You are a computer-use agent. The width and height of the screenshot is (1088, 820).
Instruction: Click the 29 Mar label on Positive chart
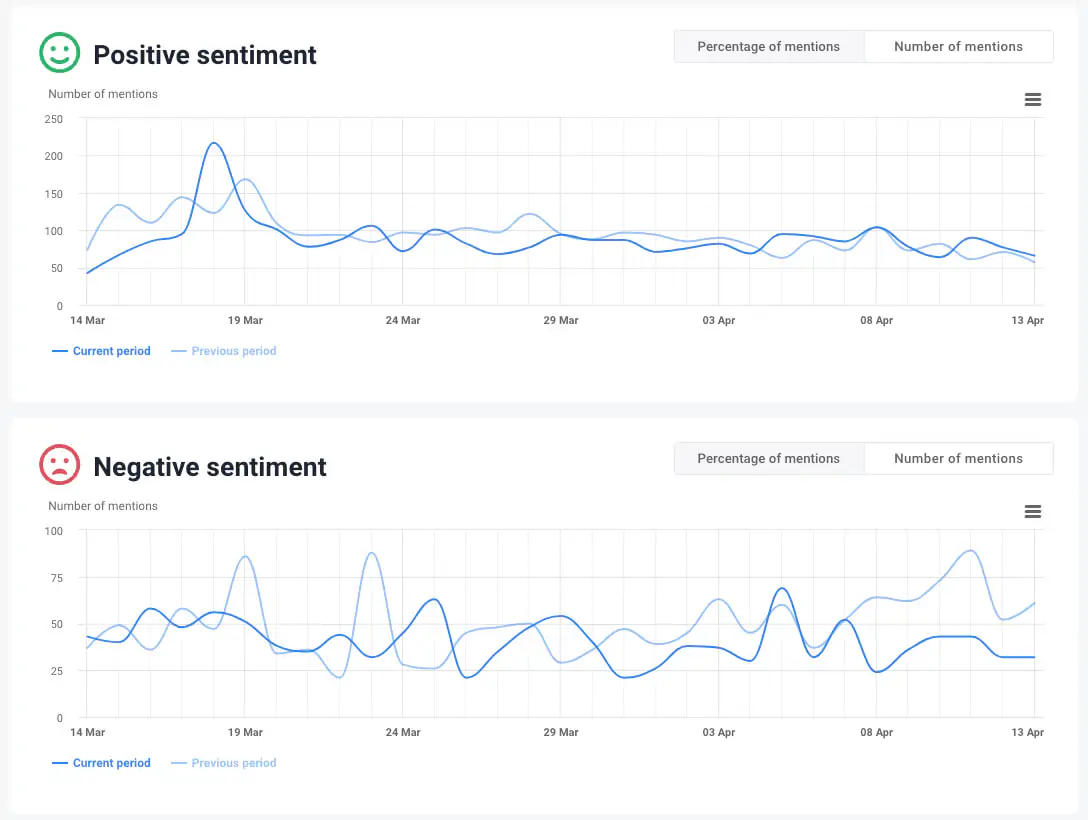point(561,321)
